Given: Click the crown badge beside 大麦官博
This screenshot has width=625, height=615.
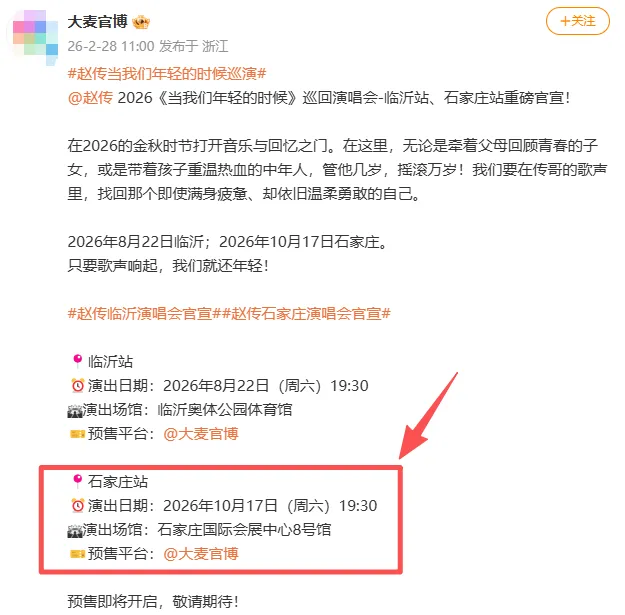Looking at the screenshot, I should (x=141, y=22).
